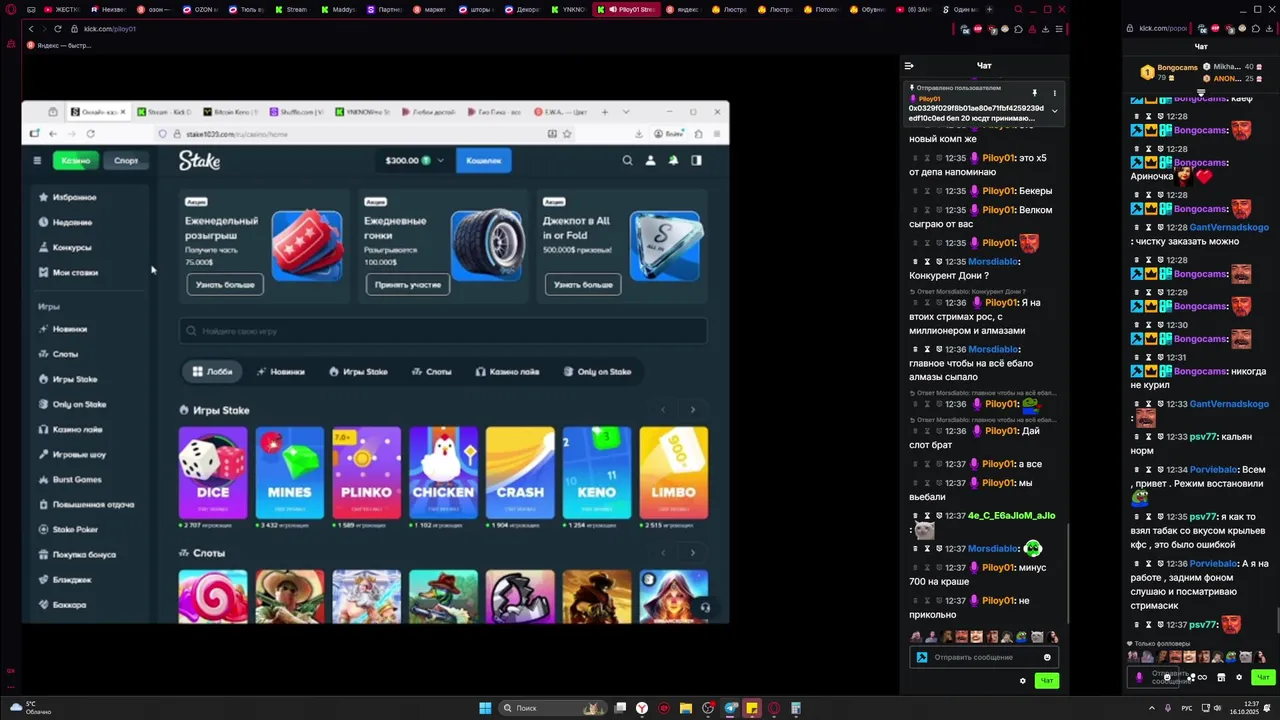Image resolution: width=1280 pixels, height=720 pixels.
Task: Go to previous Игры Stake carousel page
Action: point(662,410)
